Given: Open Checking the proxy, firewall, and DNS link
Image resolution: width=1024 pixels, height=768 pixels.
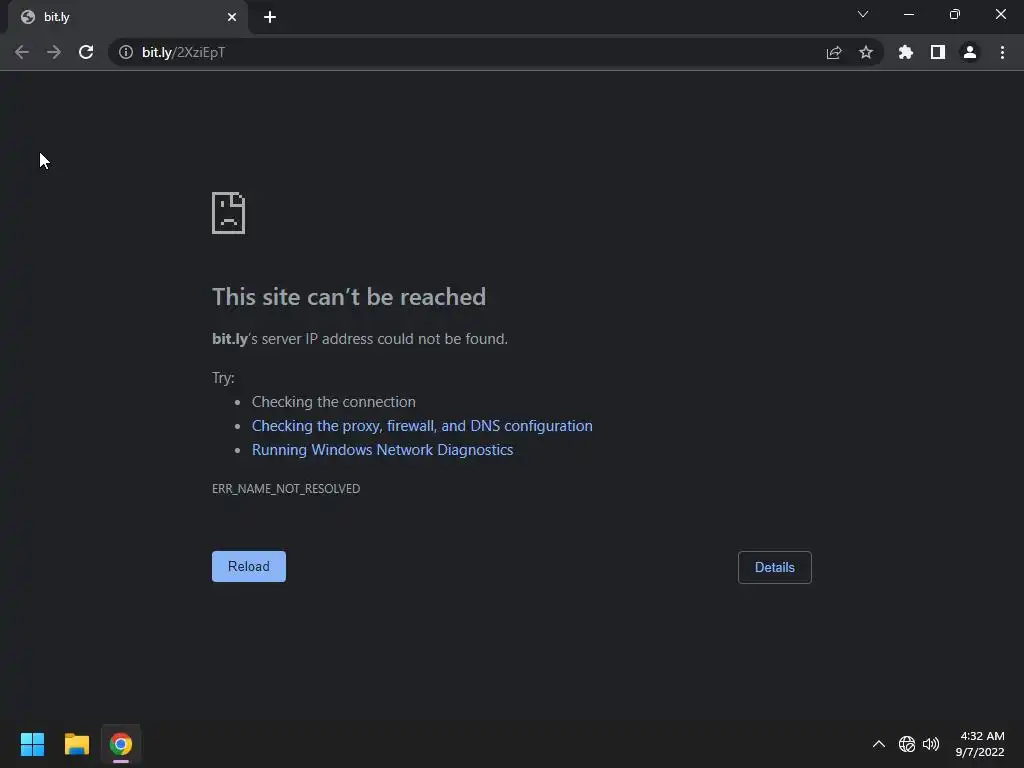Looking at the screenshot, I should [422, 426].
